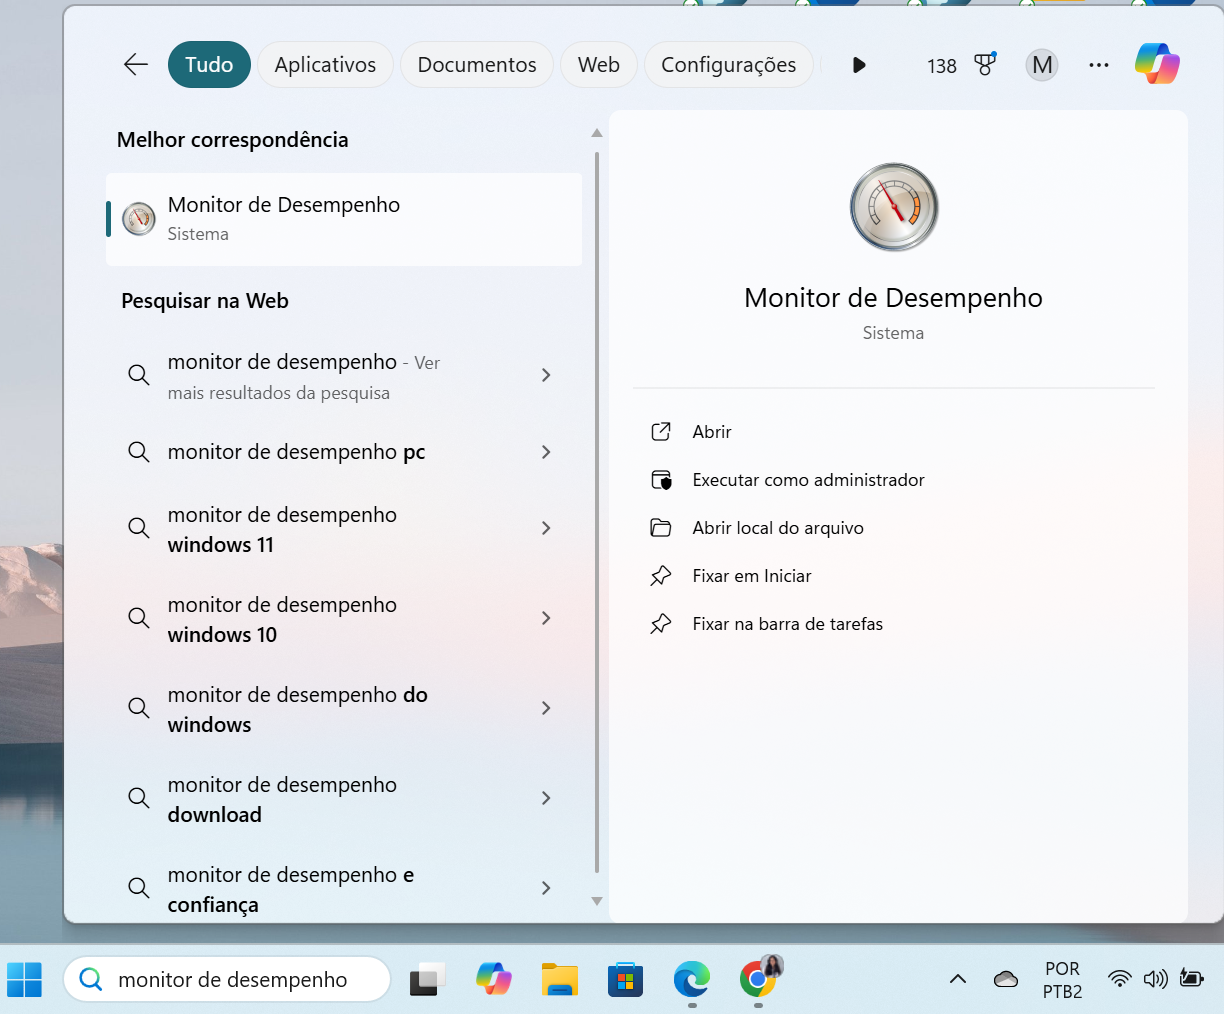Open the Wi-Fi network indicator

point(1119,980)
